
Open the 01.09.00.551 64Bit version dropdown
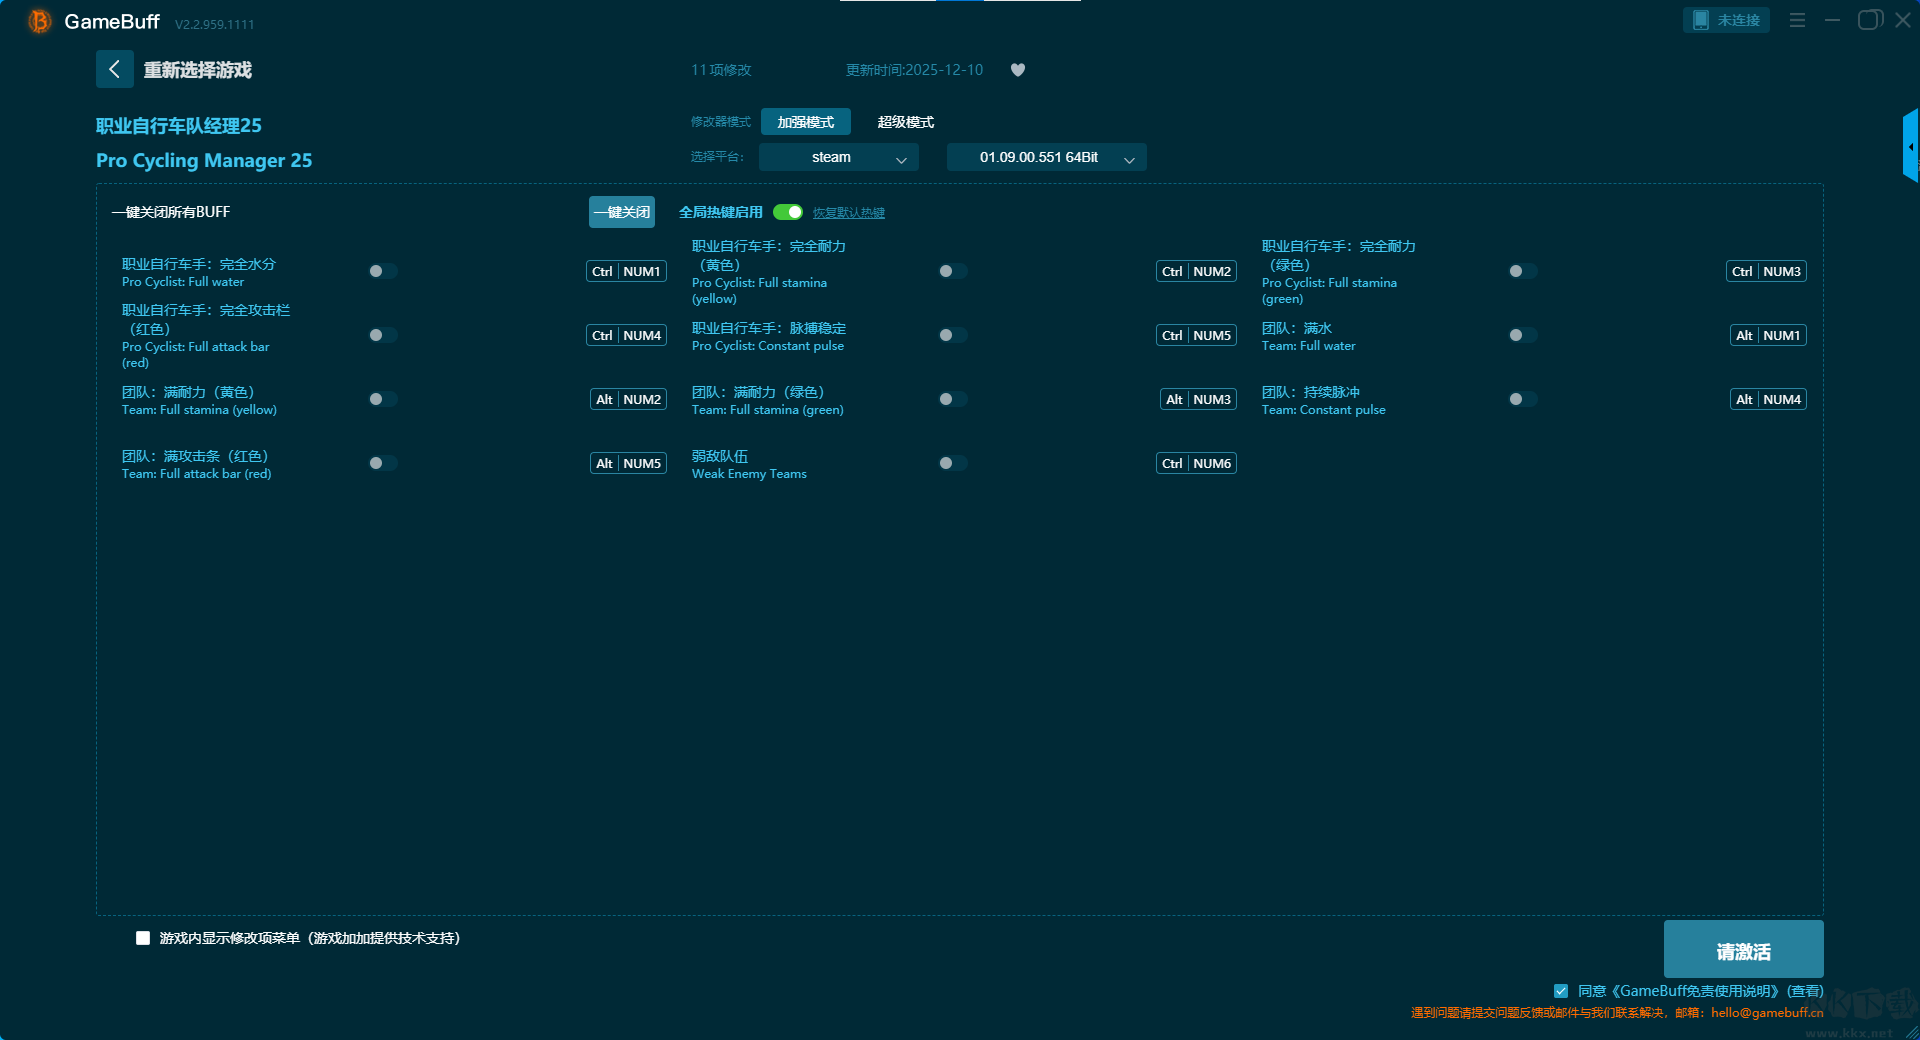[1046, 157]
